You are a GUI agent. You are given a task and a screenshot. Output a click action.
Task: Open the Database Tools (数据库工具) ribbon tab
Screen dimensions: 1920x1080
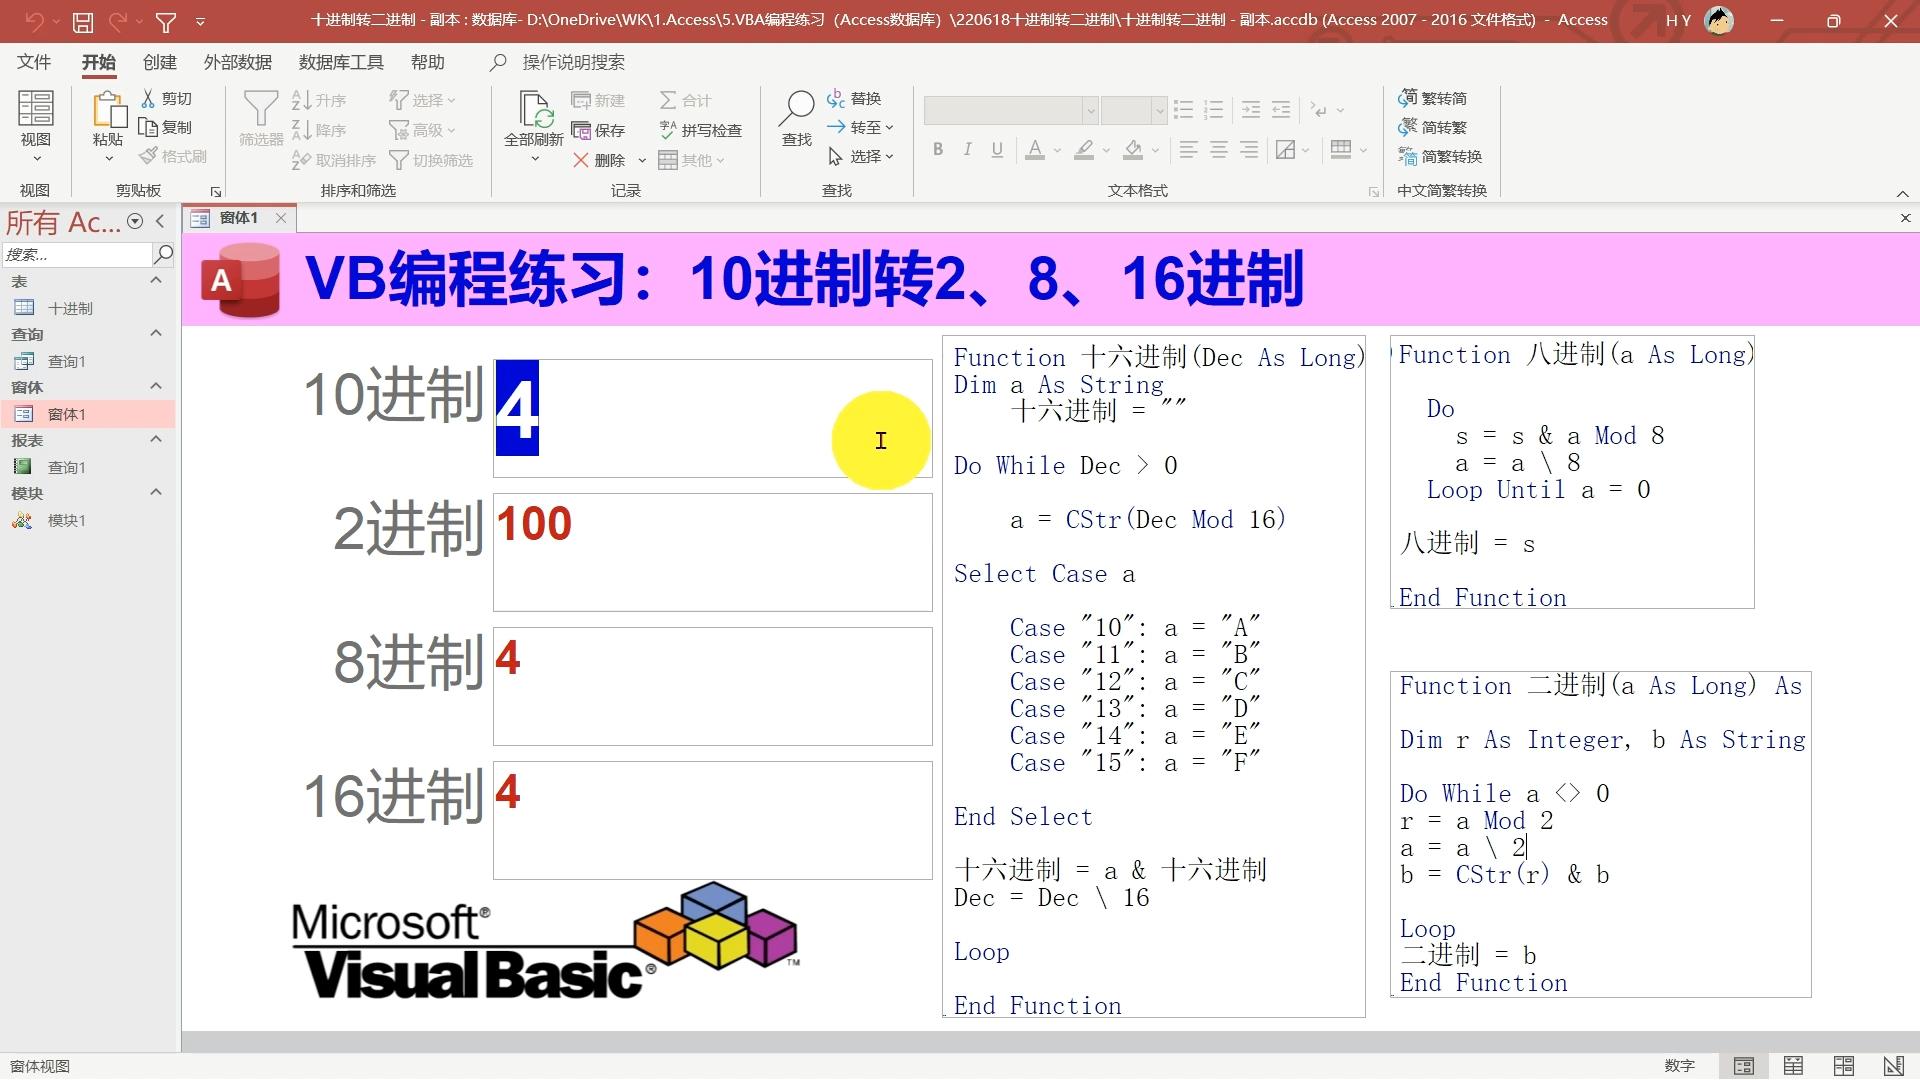341,62
